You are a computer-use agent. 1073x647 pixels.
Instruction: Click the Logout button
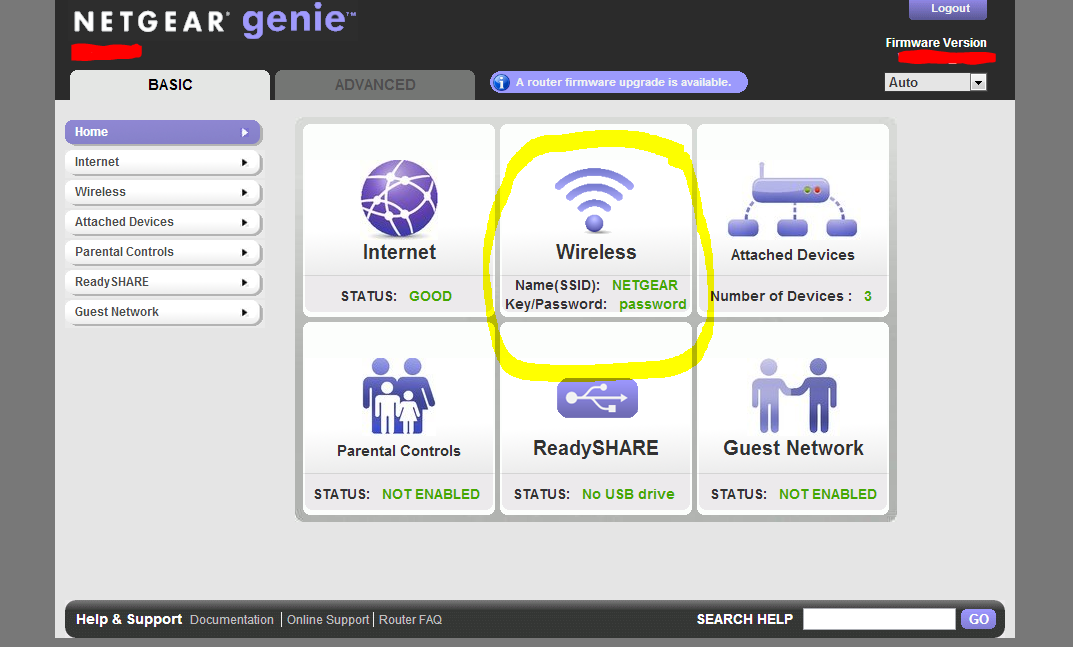(948, 9)
